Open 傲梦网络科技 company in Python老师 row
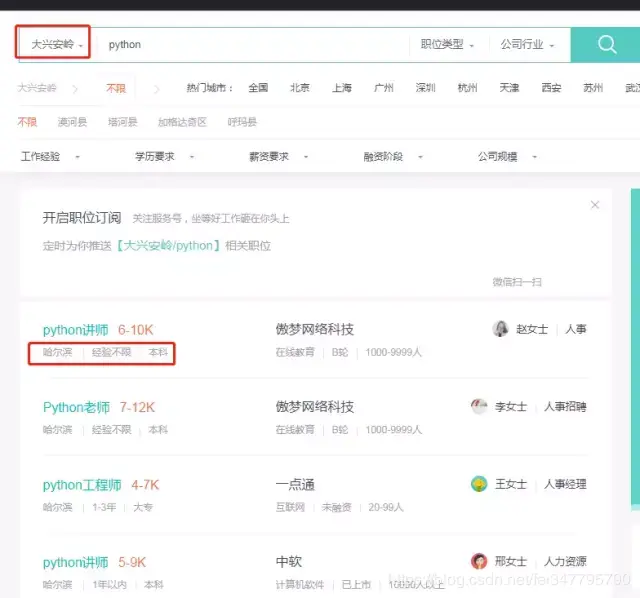Screen dimensions: 640x598 [x=315, y=407]
